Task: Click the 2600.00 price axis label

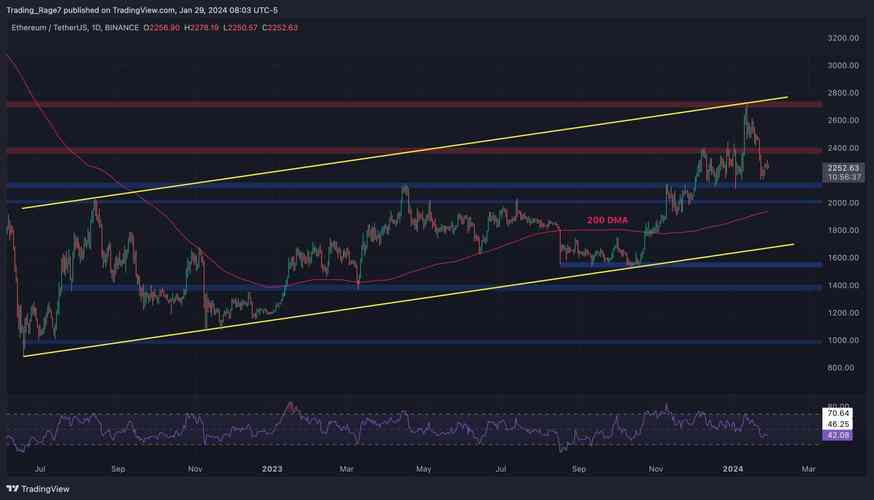Action: click(843, 120)
